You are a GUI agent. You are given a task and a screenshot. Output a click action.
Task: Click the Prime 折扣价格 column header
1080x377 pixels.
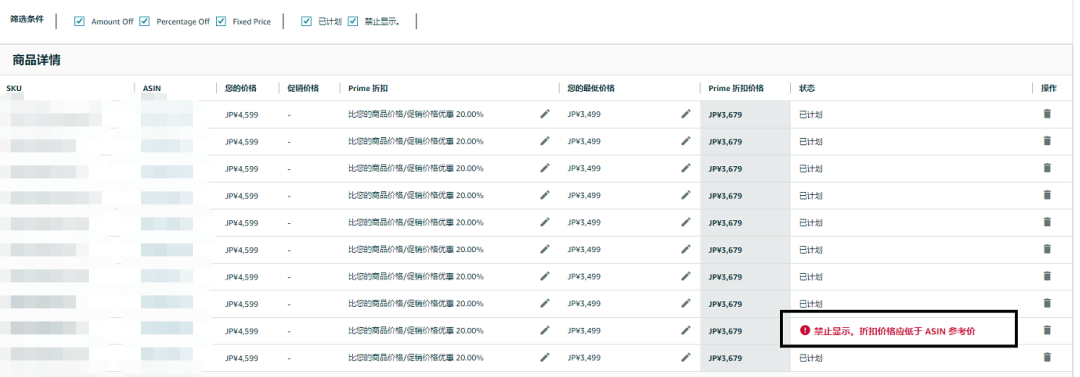pos(736,88)
